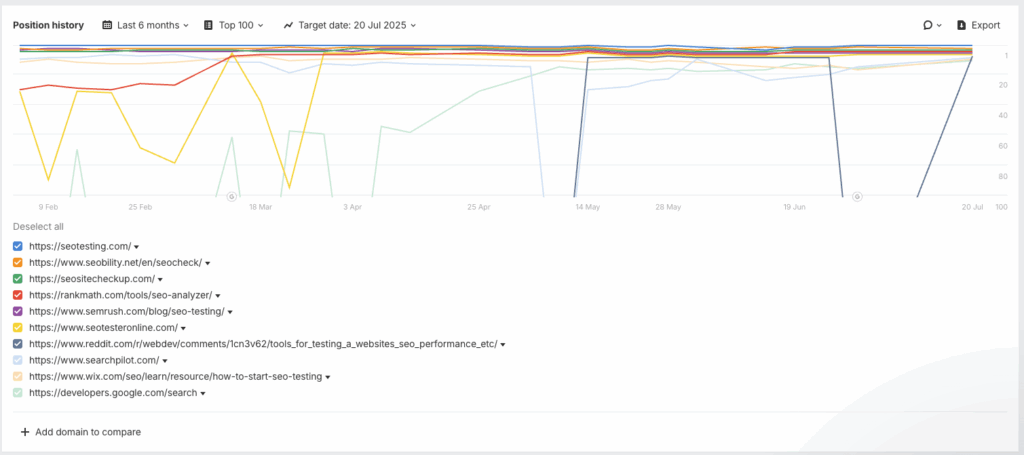The image size is (1024, 455).
Task: Click Add domain to compare
Action: (81, 432)
